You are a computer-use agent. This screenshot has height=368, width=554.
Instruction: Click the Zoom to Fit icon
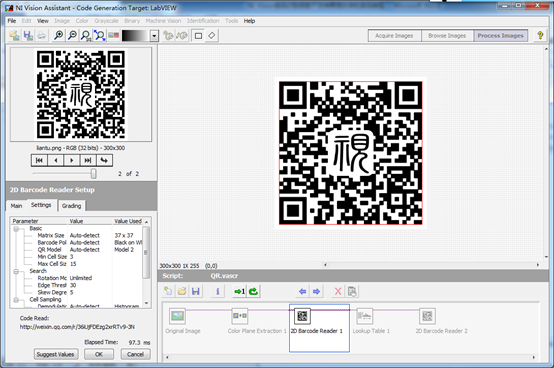100,35
